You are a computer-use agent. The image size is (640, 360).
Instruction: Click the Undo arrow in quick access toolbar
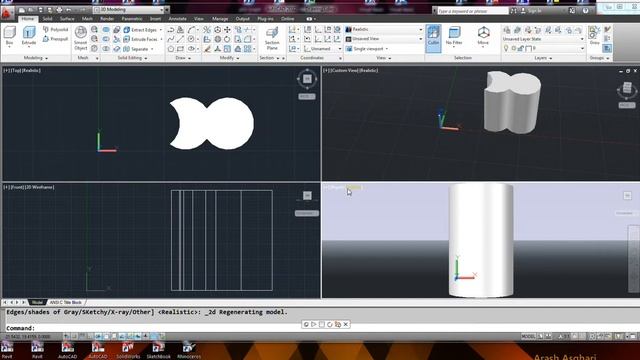[69, 10]
